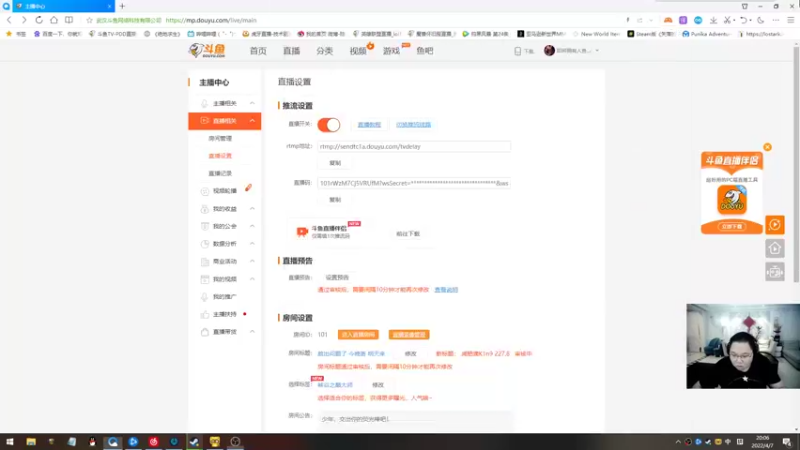Open the 查看说明 link under 直播预告
This screenshot has height=450, width=800.
(x=446, y=290)
